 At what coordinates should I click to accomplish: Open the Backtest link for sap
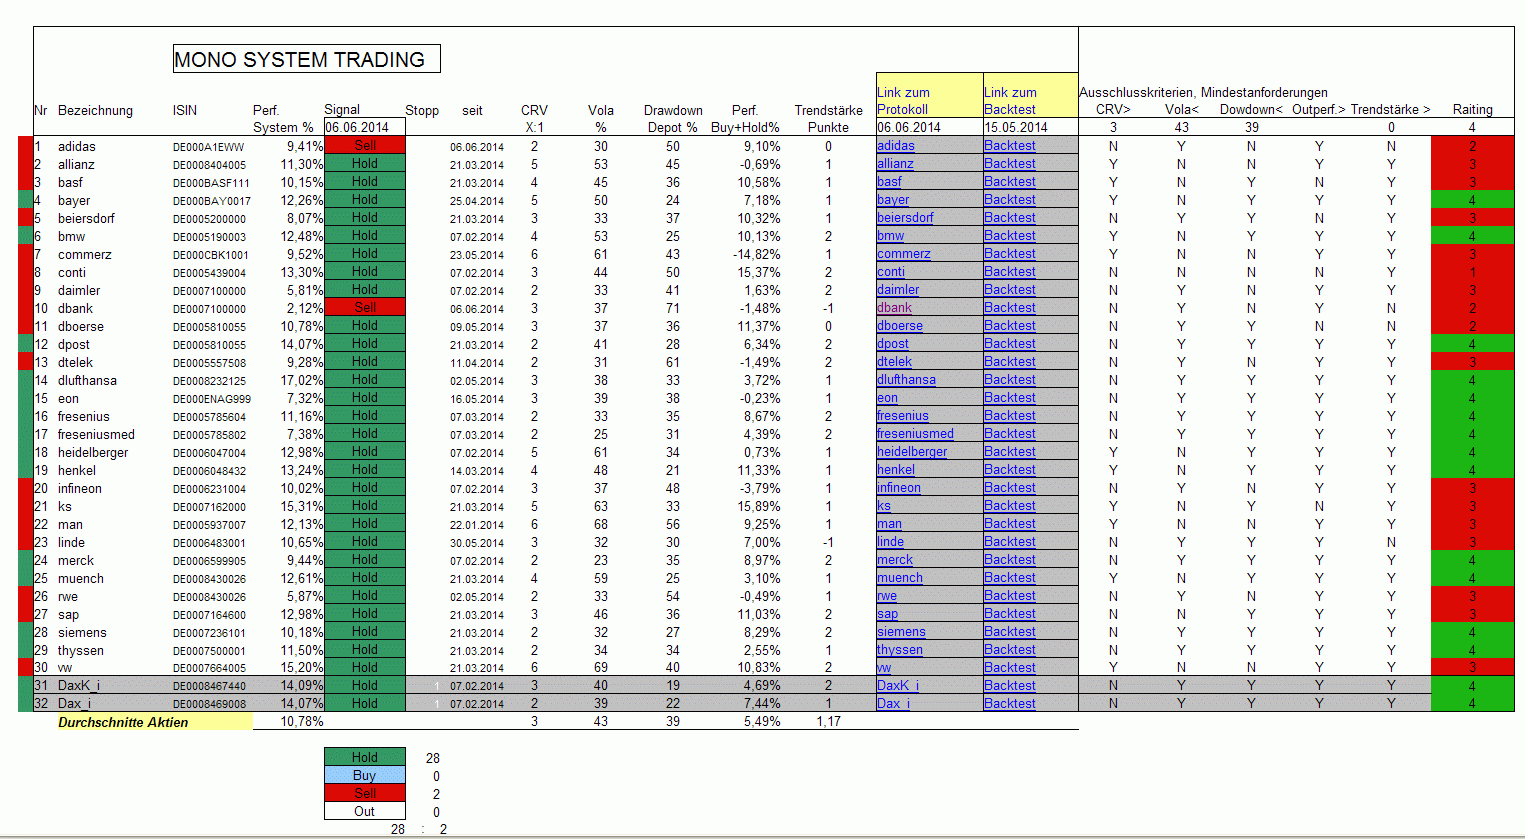click(1010, 614)
